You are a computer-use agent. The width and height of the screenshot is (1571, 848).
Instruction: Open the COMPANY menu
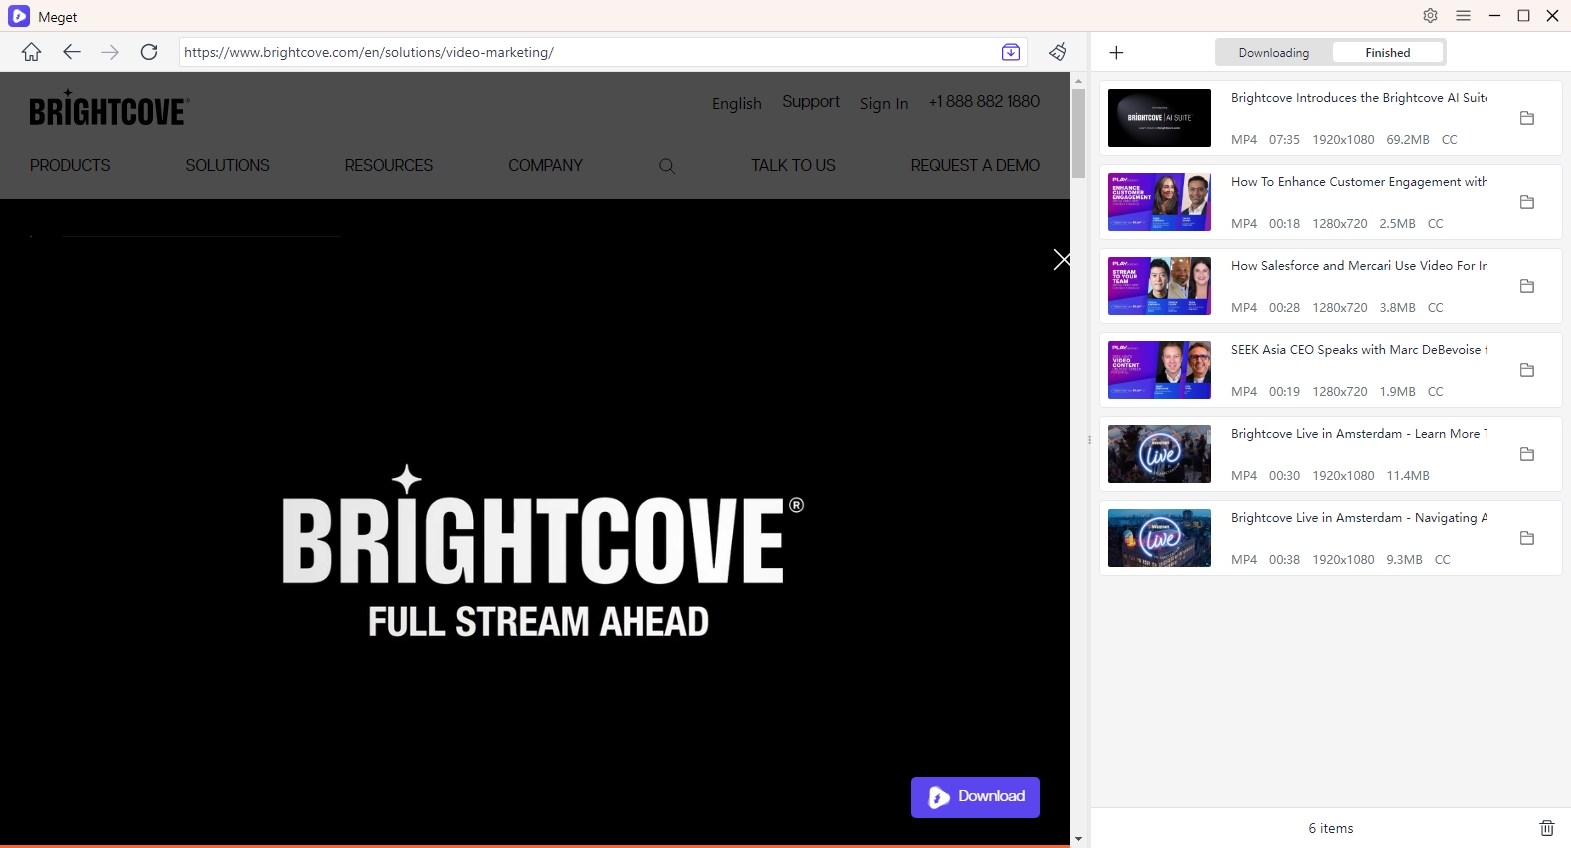[x=545, y=166]
